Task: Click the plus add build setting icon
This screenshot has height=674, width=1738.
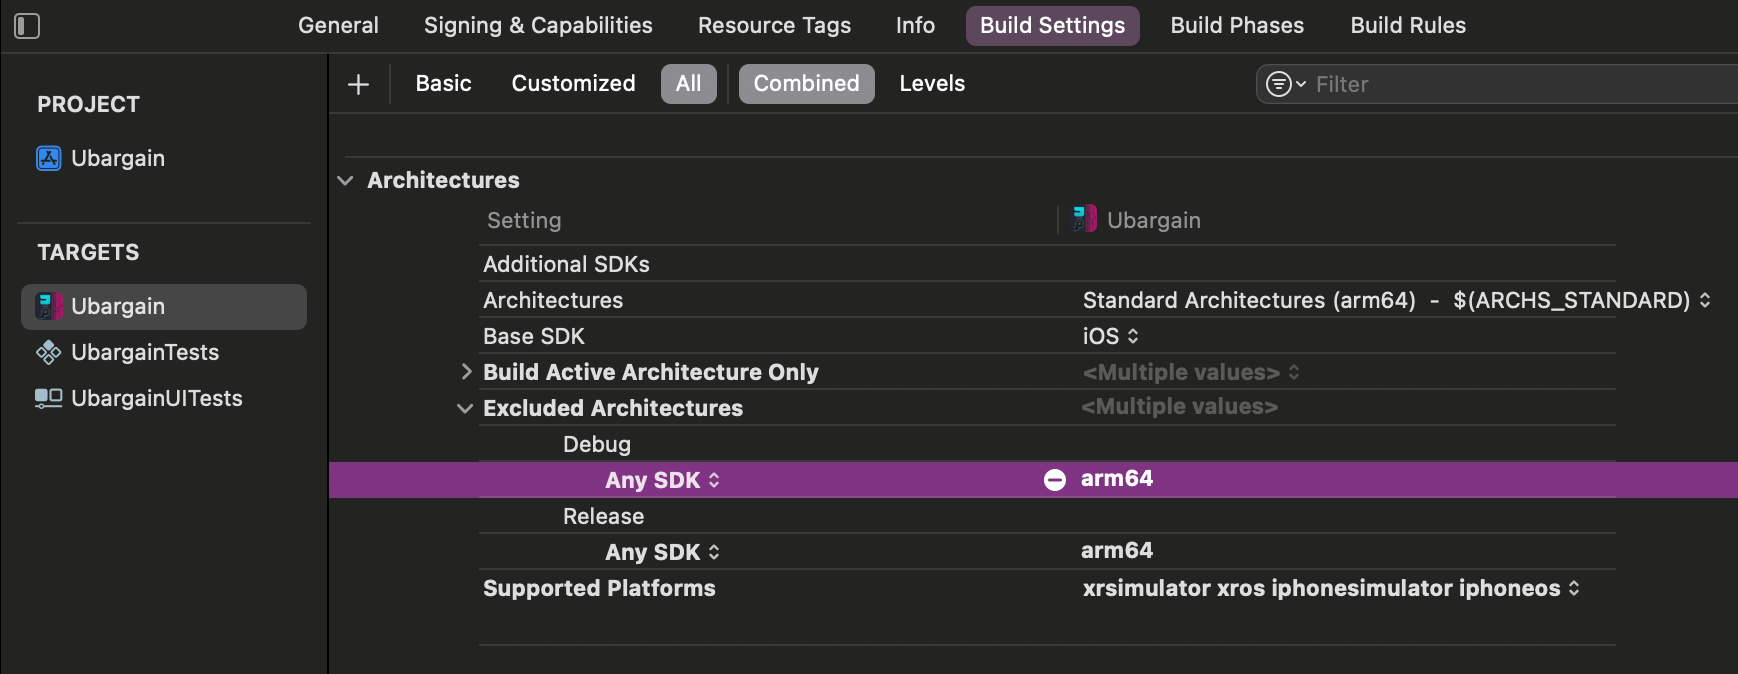Action: click(358, 85)
